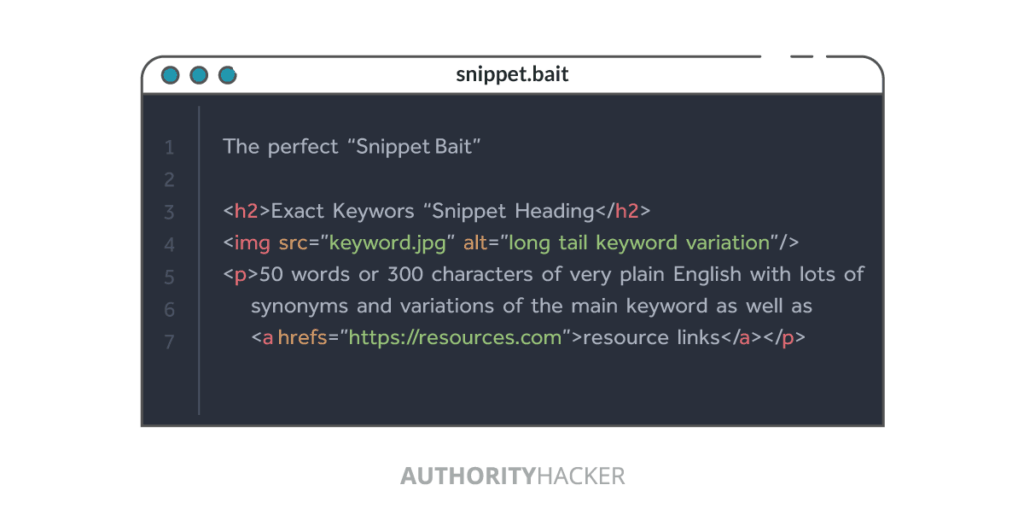The height and width of the screenshot is (520, 1024).
Task: Click the closing p tag
Action: 787,338
